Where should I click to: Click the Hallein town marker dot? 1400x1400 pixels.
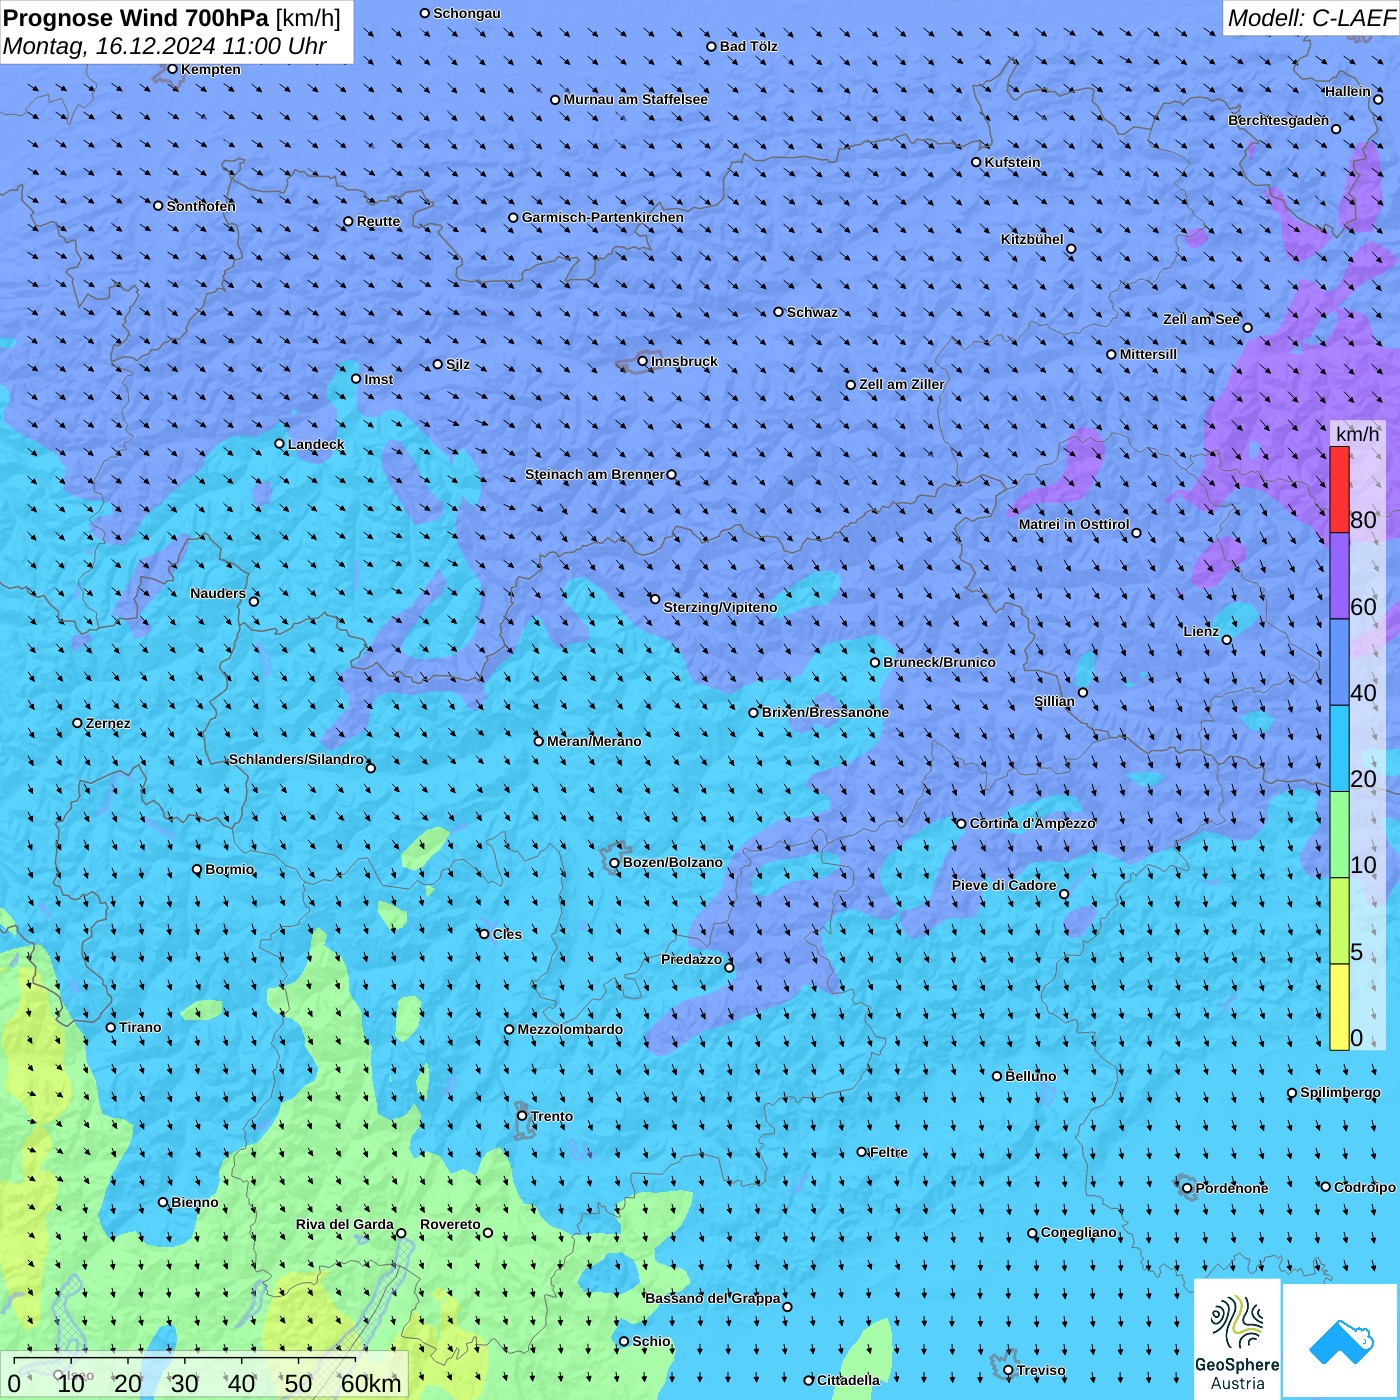point(1378,99)
